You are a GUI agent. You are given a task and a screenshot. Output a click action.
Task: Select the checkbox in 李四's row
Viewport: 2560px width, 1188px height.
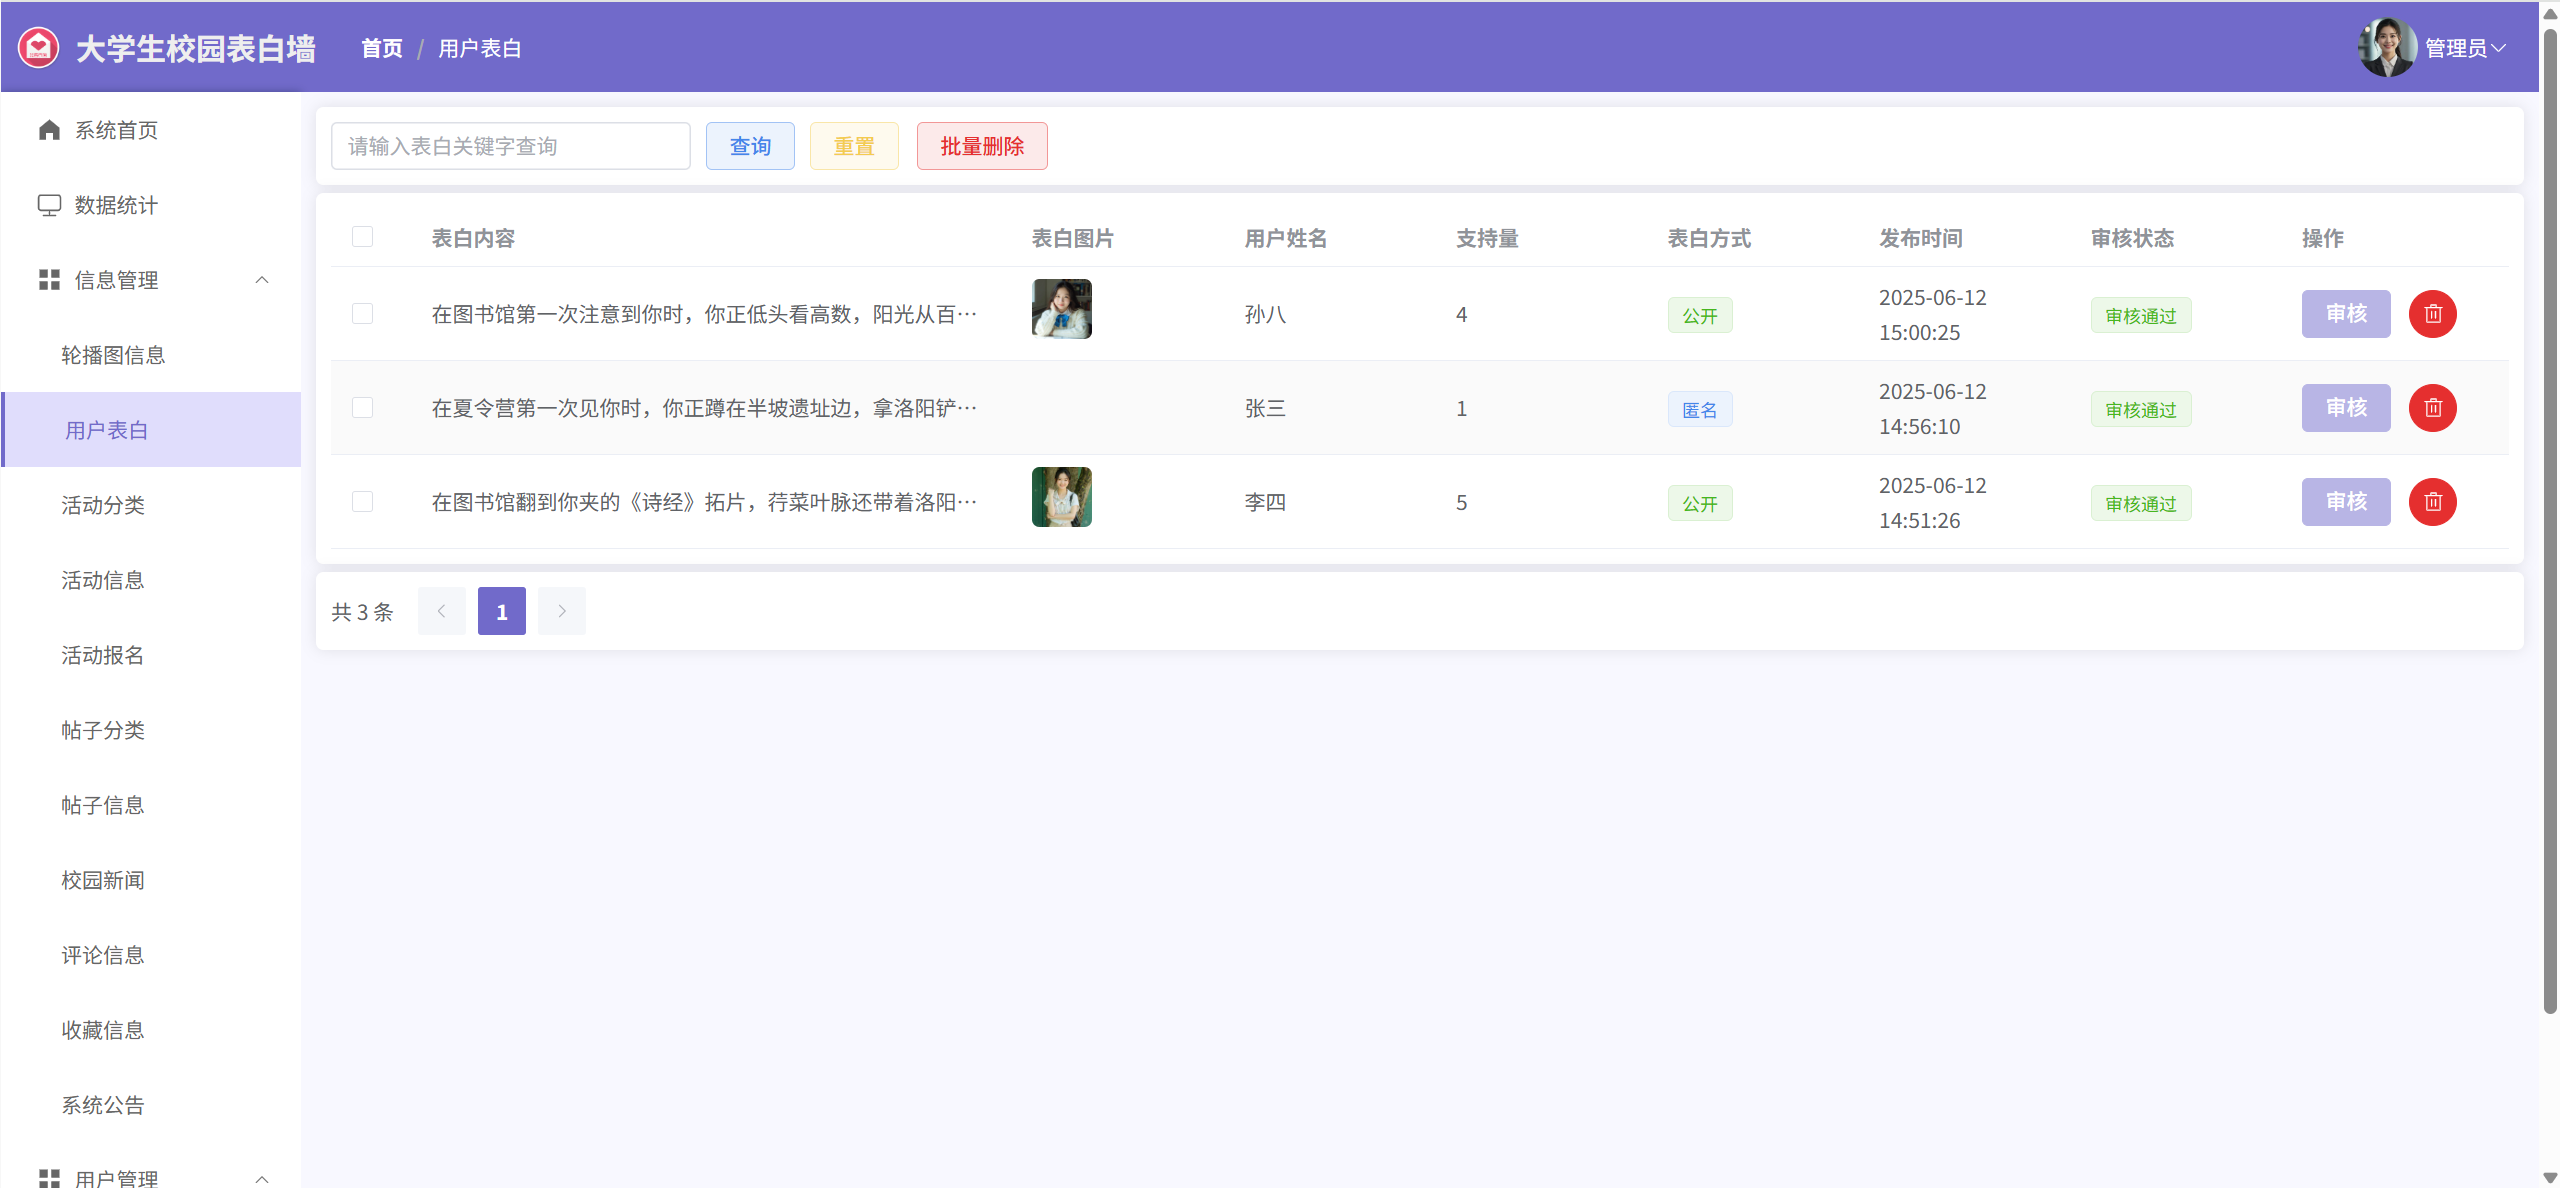pyautogui.click(x=362, y=502)
